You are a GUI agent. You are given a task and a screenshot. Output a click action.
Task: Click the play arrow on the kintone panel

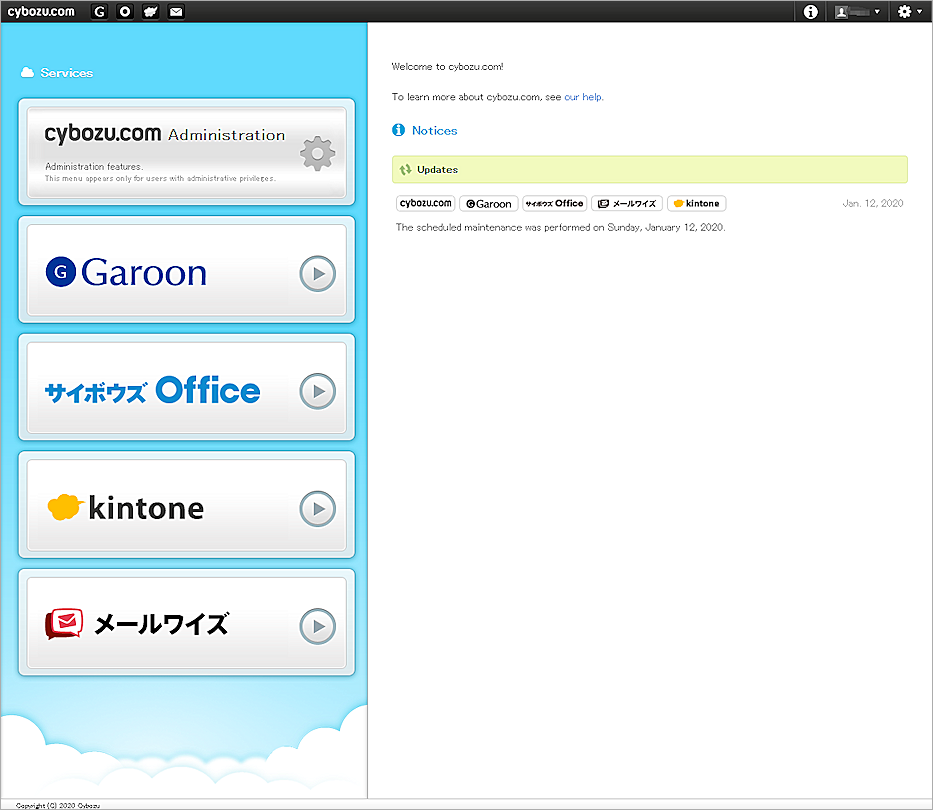[x=317, y=509]
